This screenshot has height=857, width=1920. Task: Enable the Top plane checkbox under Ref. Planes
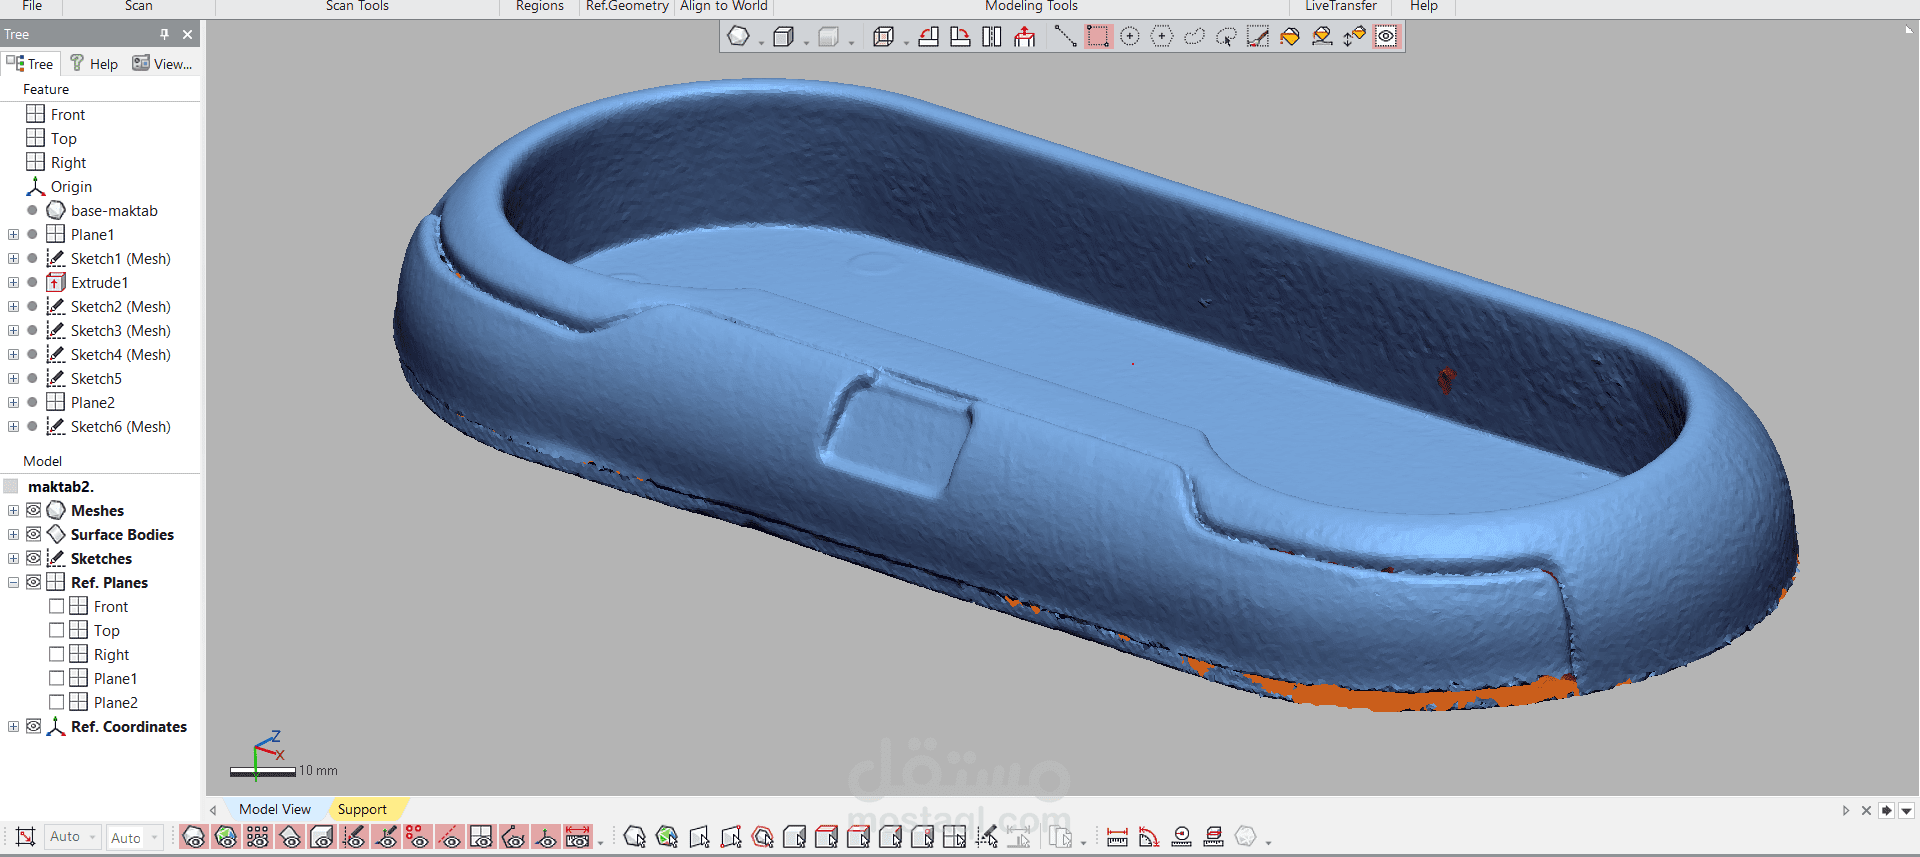pyautogui.click(x=57, y=630)
